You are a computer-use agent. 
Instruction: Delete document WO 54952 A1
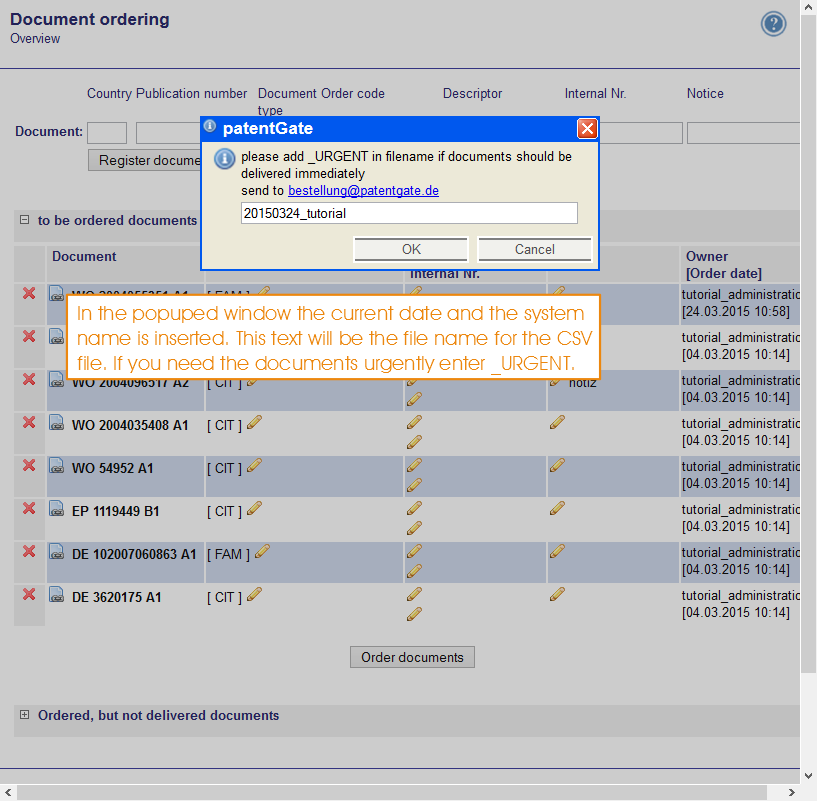tap(29, 465)
